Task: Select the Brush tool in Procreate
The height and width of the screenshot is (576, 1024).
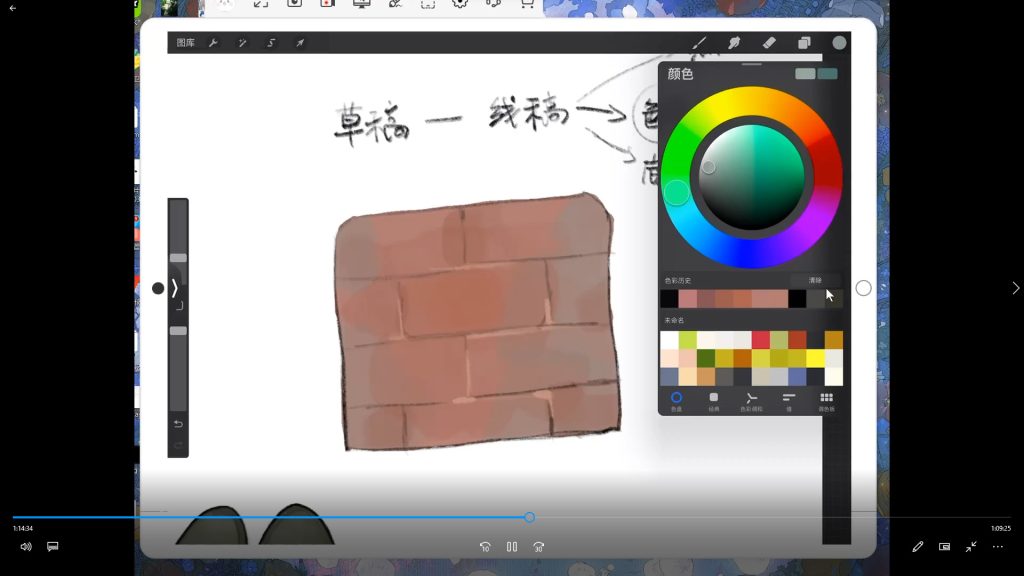Action: point(700,43)
